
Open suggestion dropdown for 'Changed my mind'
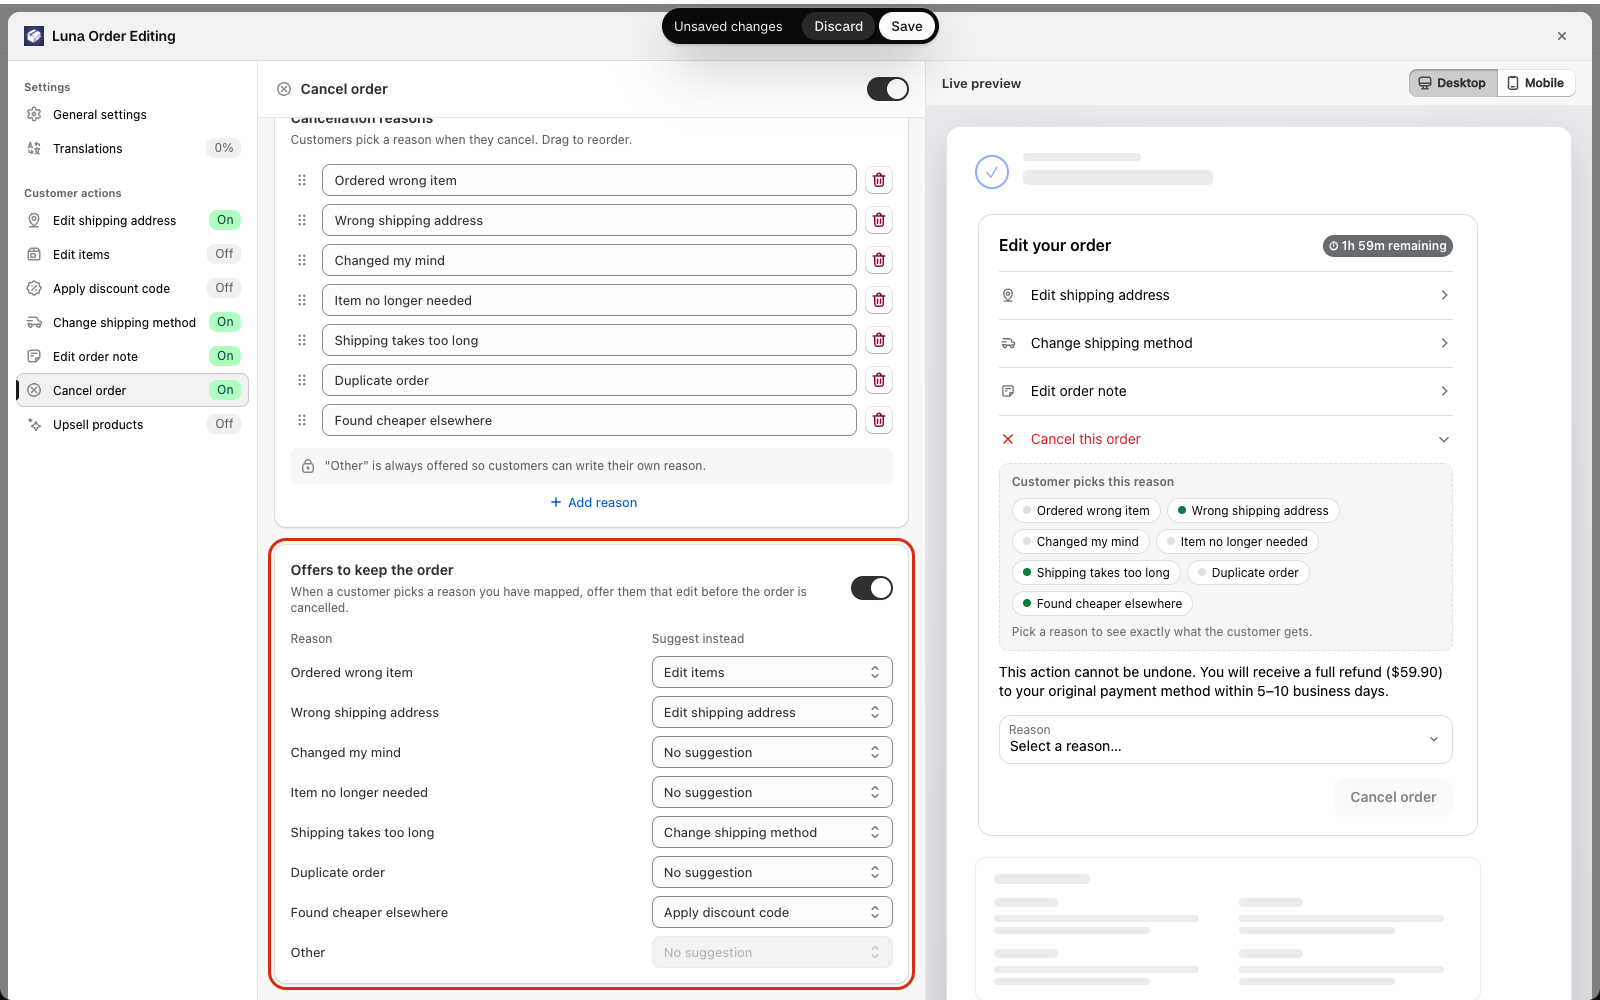[x=772, y=752]
